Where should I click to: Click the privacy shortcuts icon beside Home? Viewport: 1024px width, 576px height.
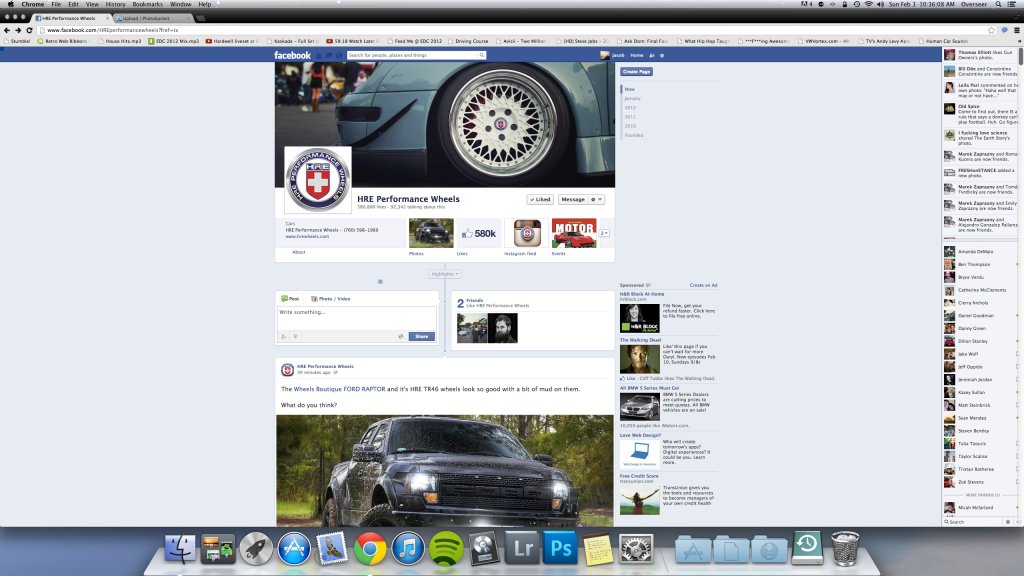click(x=652, y=56)
